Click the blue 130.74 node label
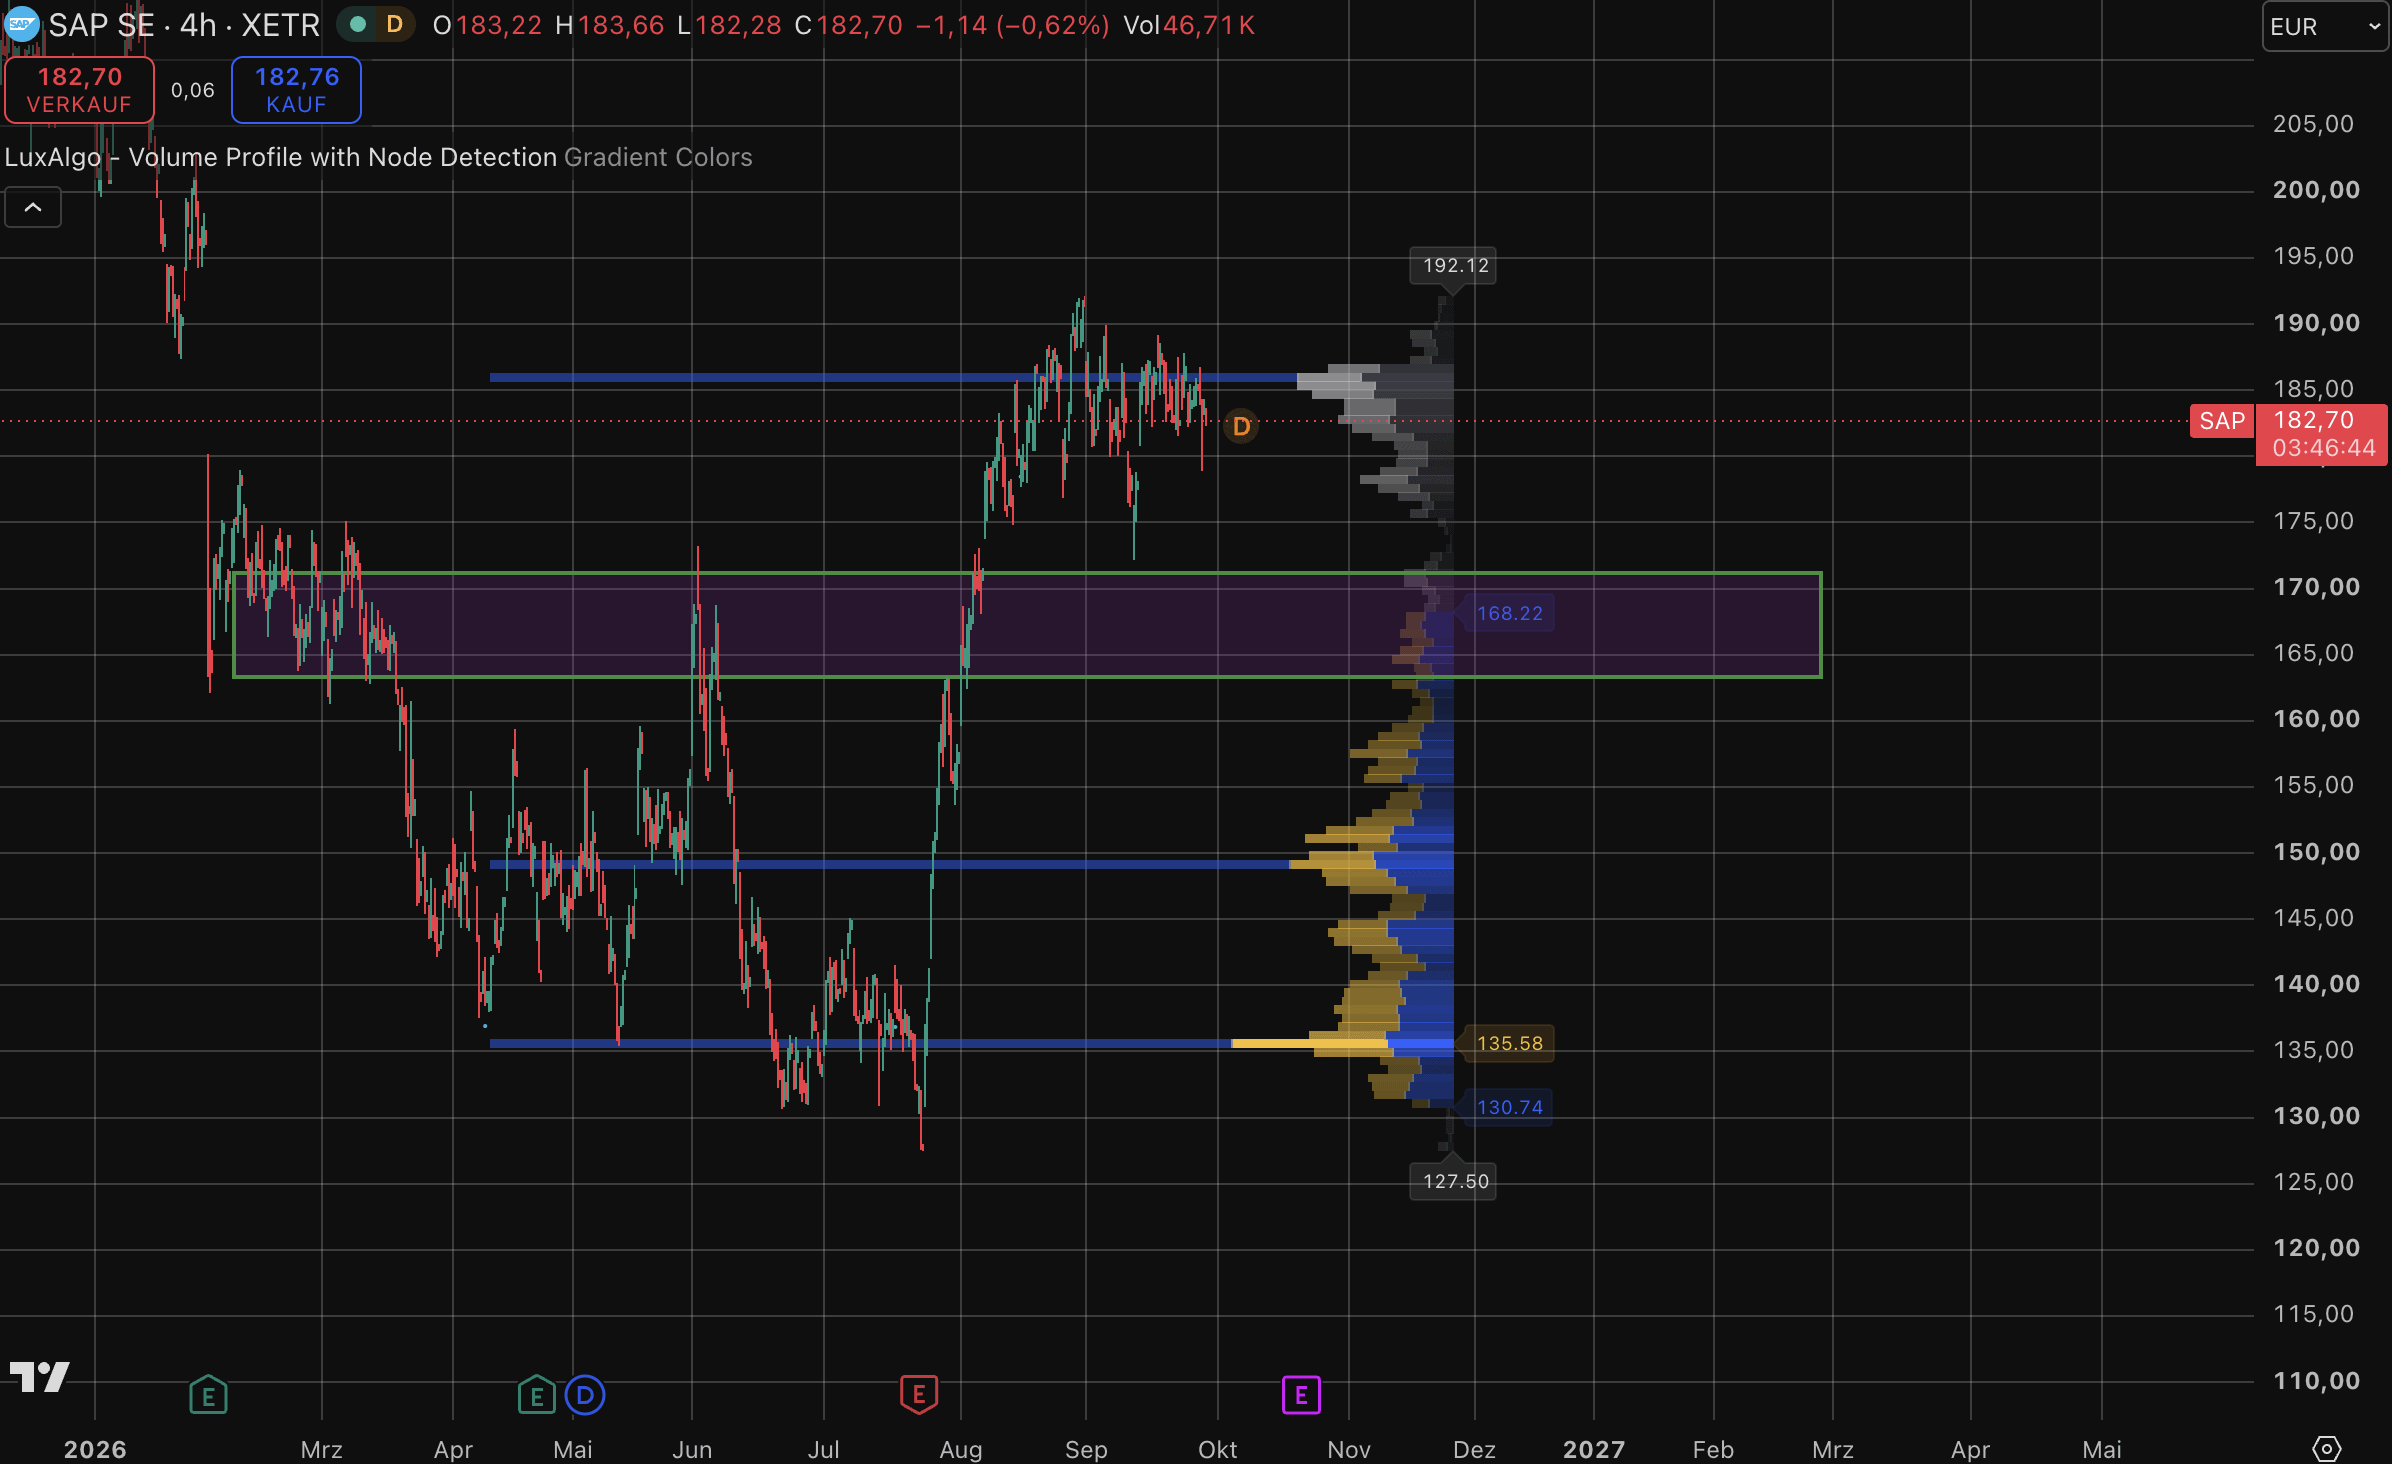Screen dimensions: 2392x1464 (1509, 1107)
